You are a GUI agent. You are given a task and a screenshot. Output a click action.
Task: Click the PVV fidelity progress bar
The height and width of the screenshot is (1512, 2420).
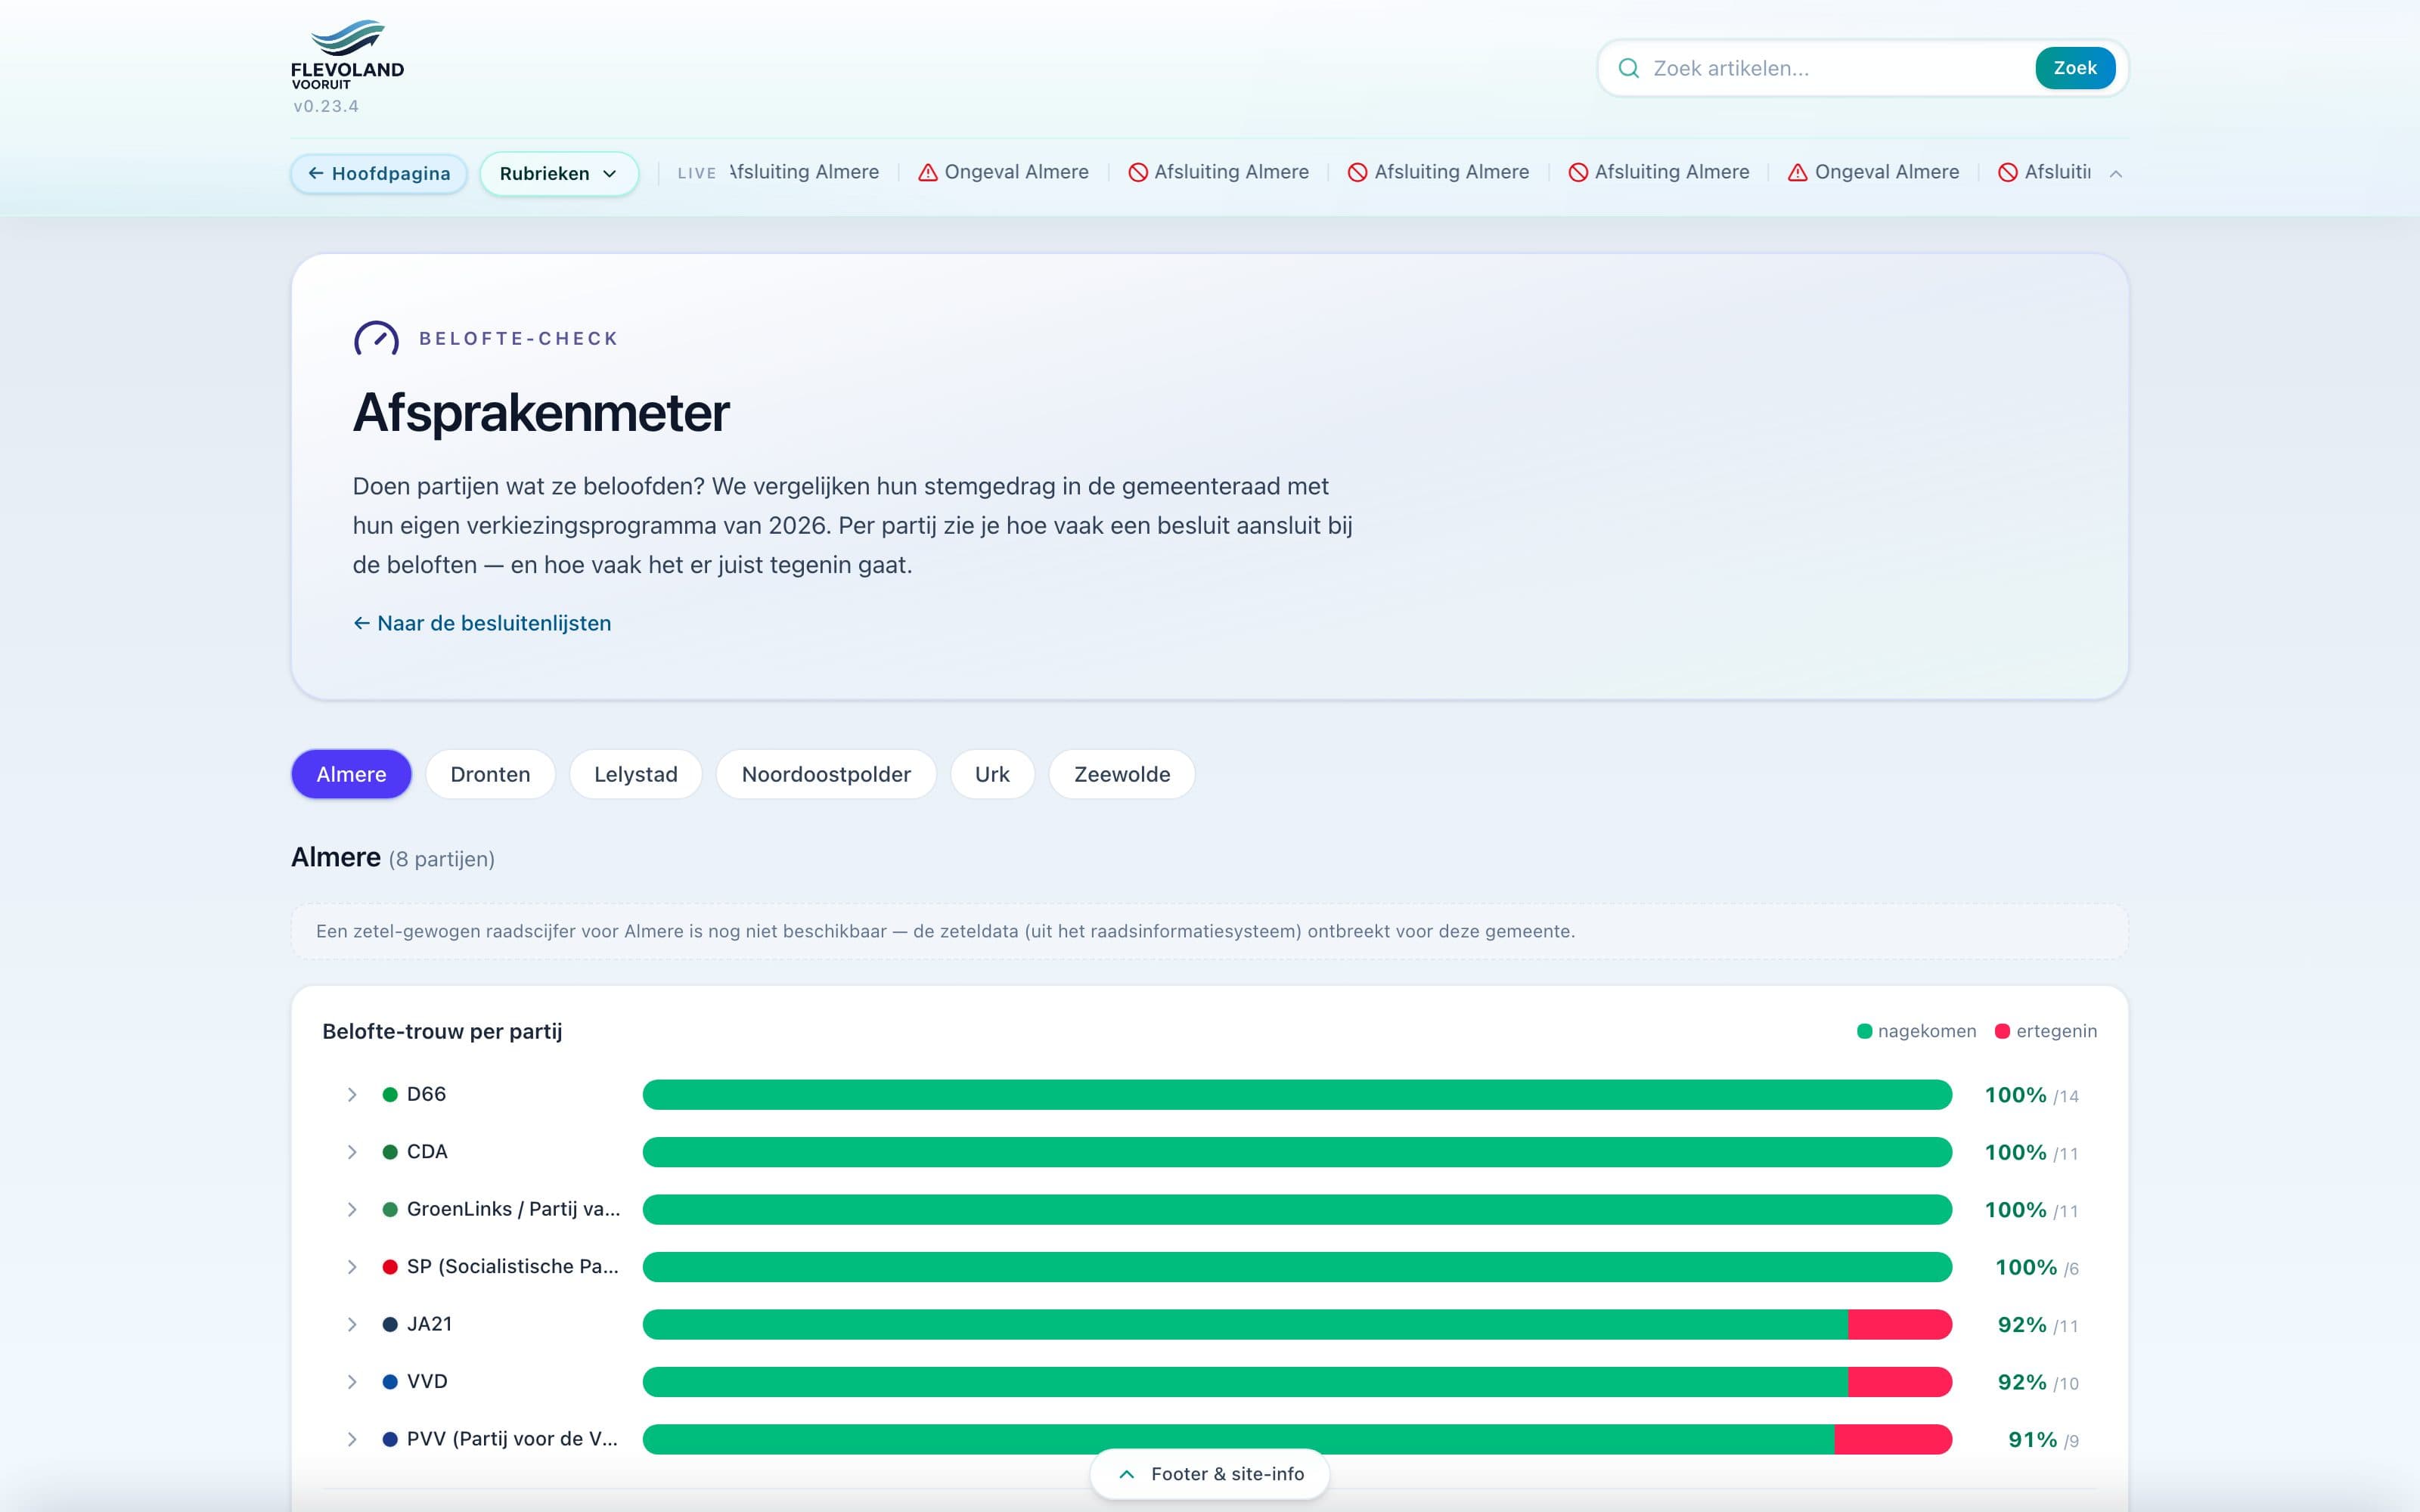[1297, 1439]
